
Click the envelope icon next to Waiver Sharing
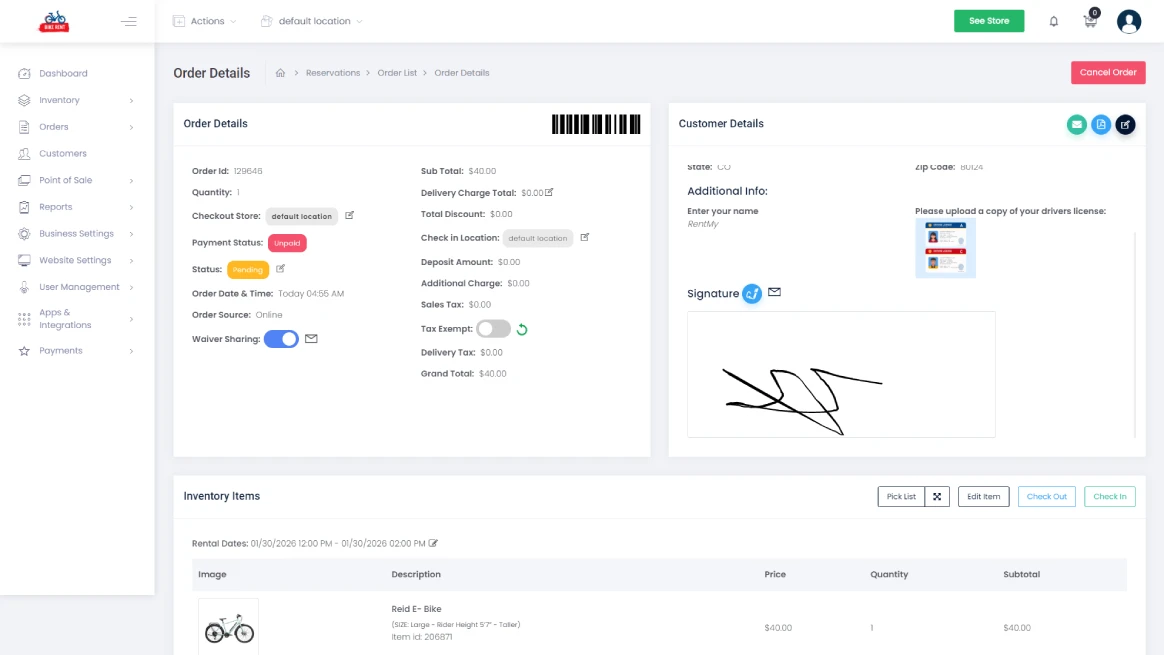point(311,338)
